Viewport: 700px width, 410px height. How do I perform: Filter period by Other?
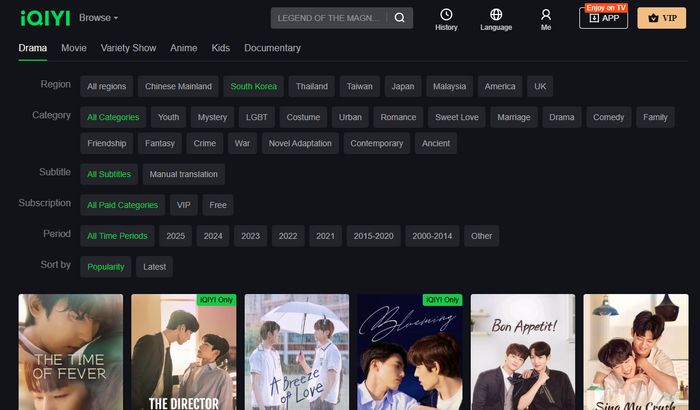pyautogui.click(x=481, y=236)
